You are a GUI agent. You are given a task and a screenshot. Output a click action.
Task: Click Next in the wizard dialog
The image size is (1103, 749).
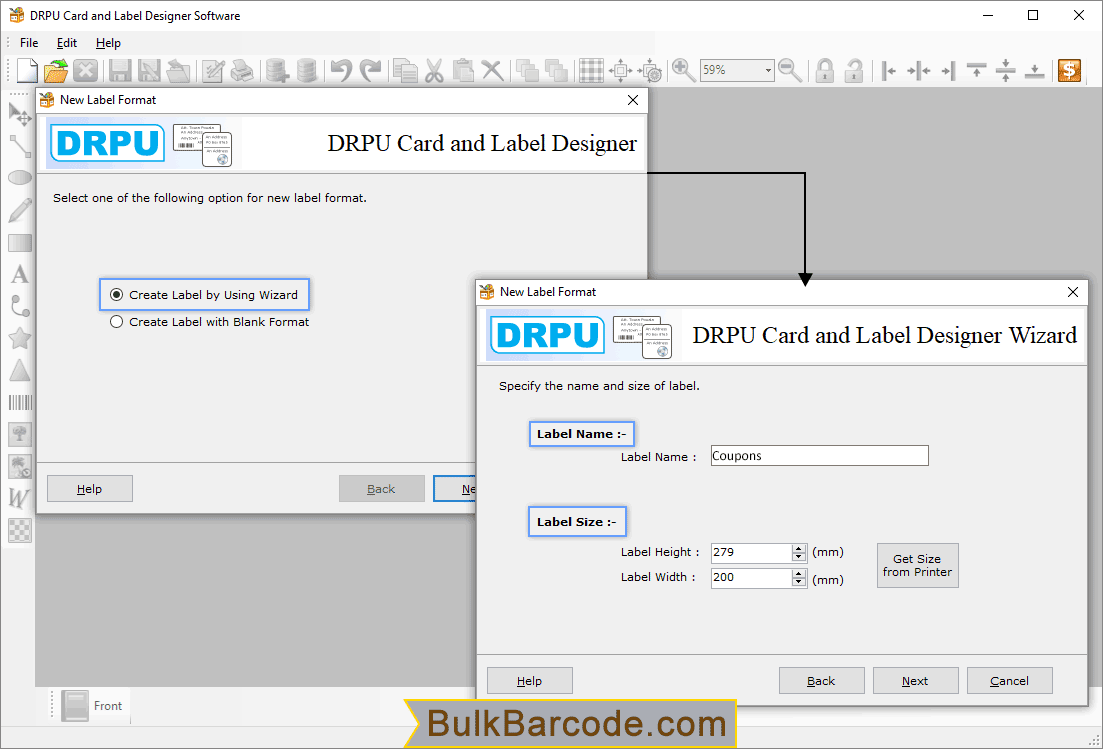coord(915,681)
